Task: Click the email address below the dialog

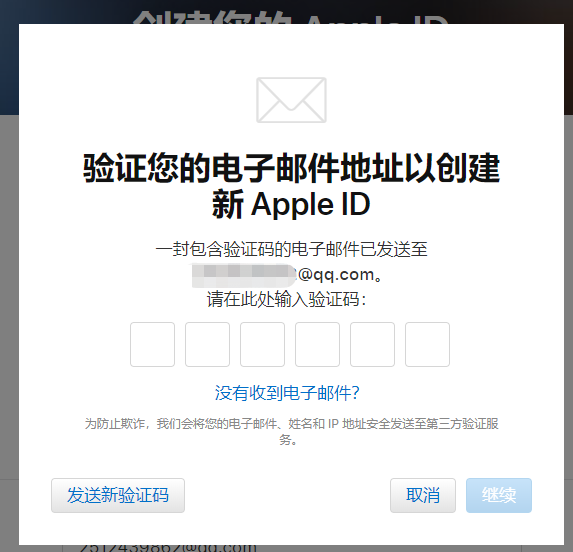Action: (x=168, y=548)
